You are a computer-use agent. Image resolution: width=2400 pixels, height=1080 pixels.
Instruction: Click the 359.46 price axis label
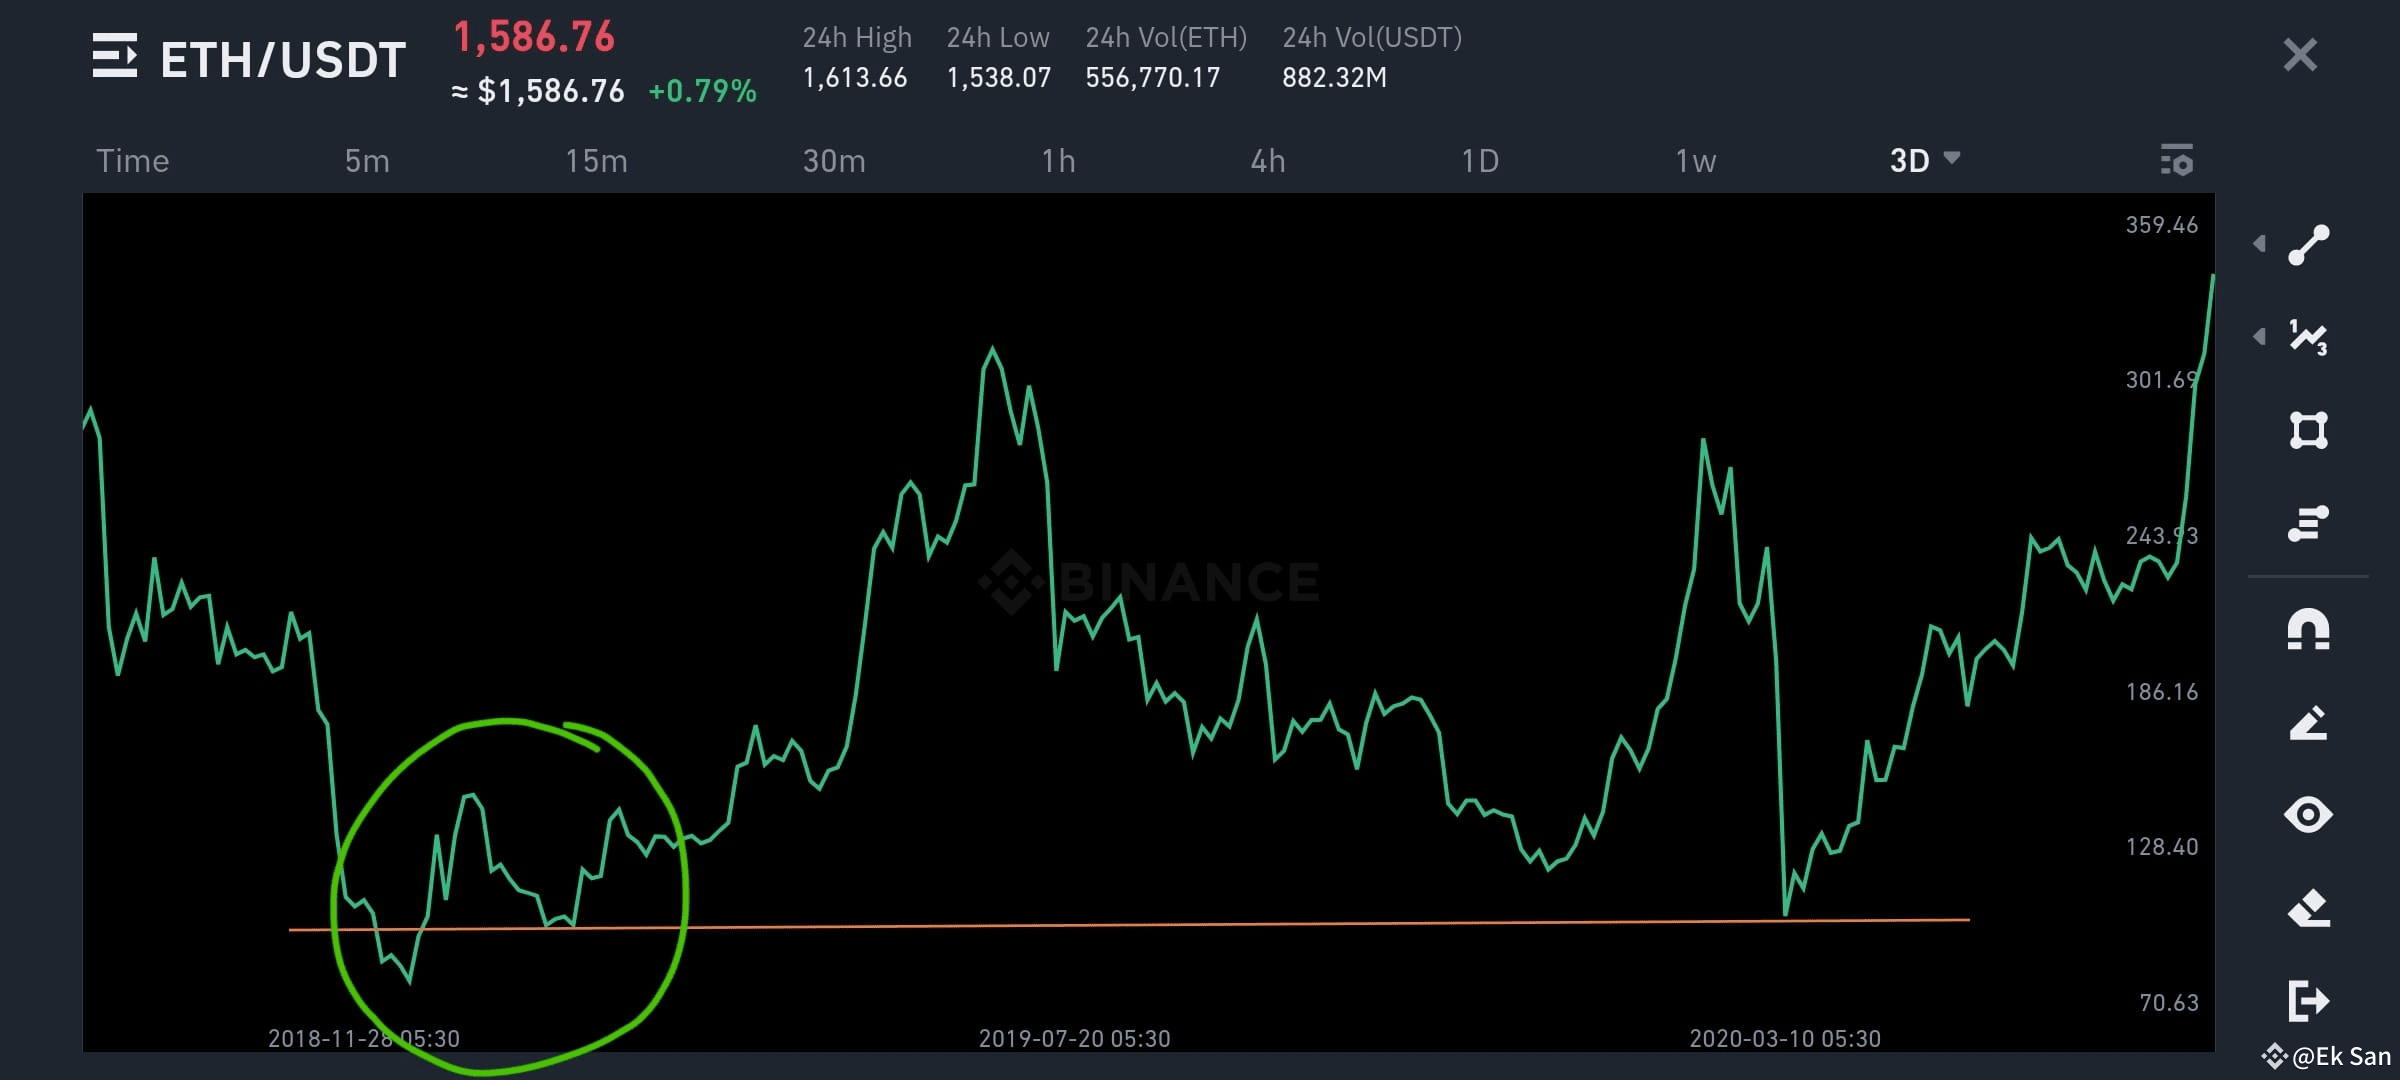[2162, 225]
